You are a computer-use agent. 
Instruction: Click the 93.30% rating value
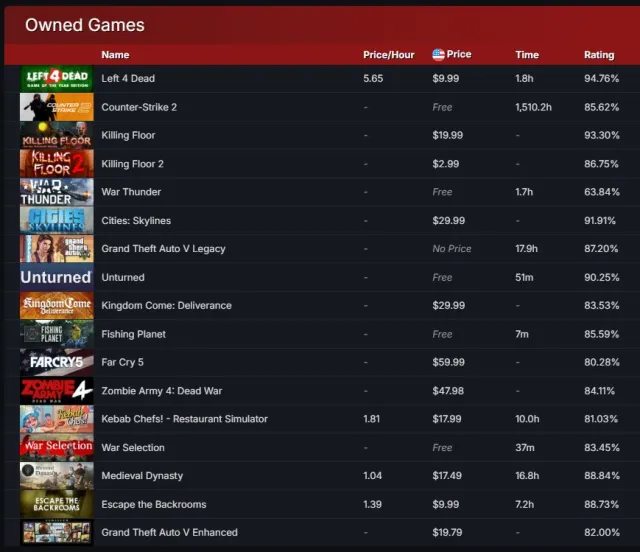pyautogui.click(x=602, y=135)
